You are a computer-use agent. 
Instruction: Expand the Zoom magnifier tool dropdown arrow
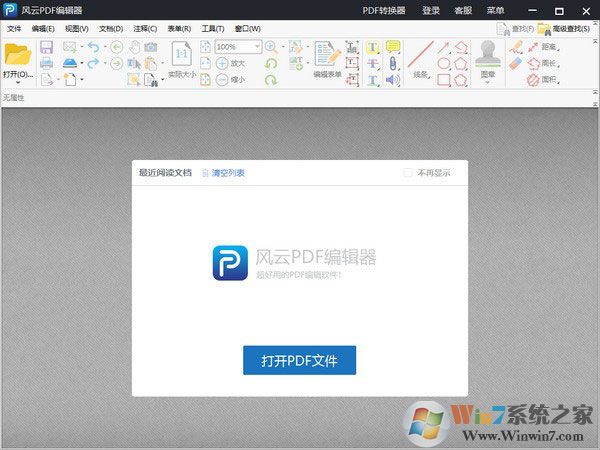point(283,47)
